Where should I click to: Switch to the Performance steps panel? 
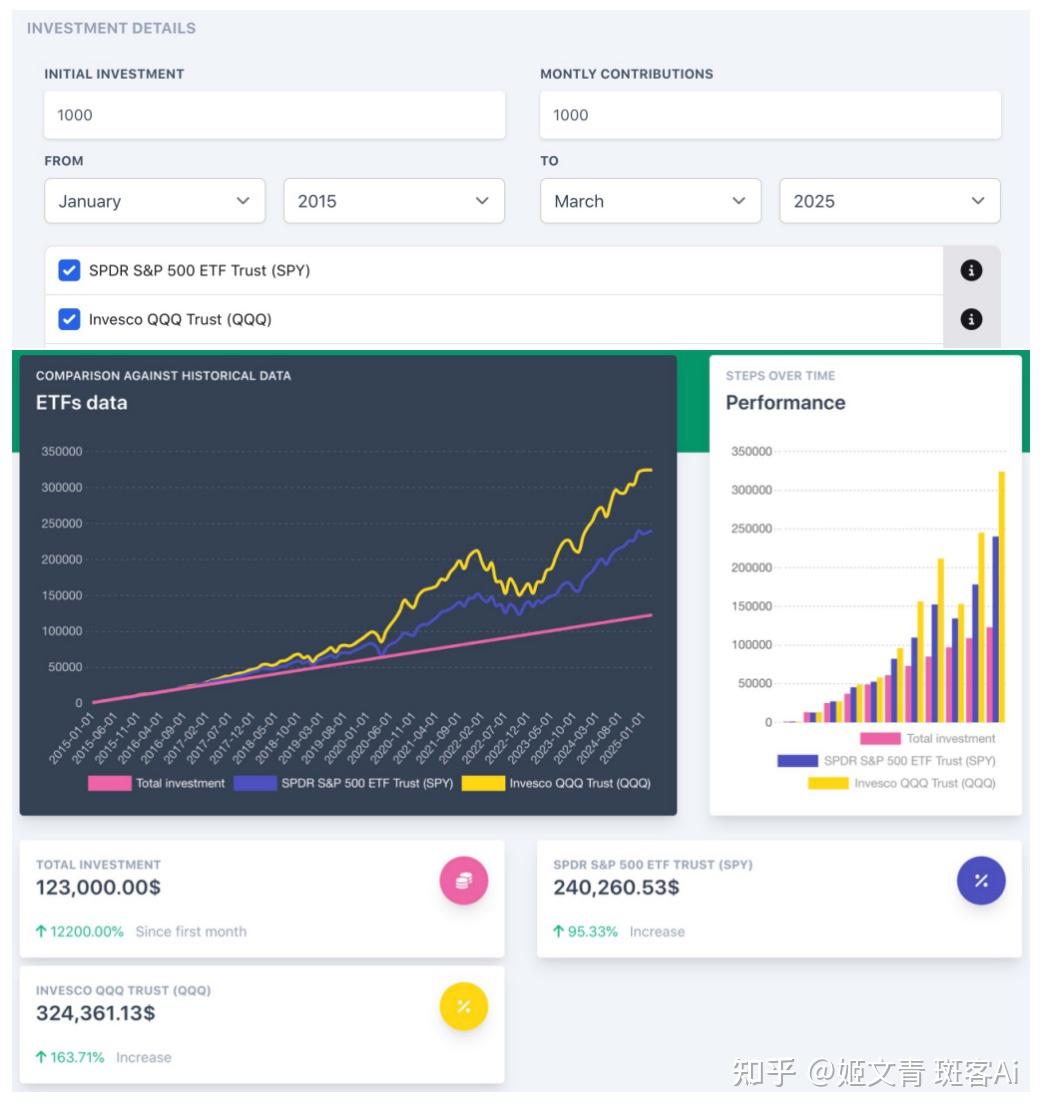(x=786, y=402)
